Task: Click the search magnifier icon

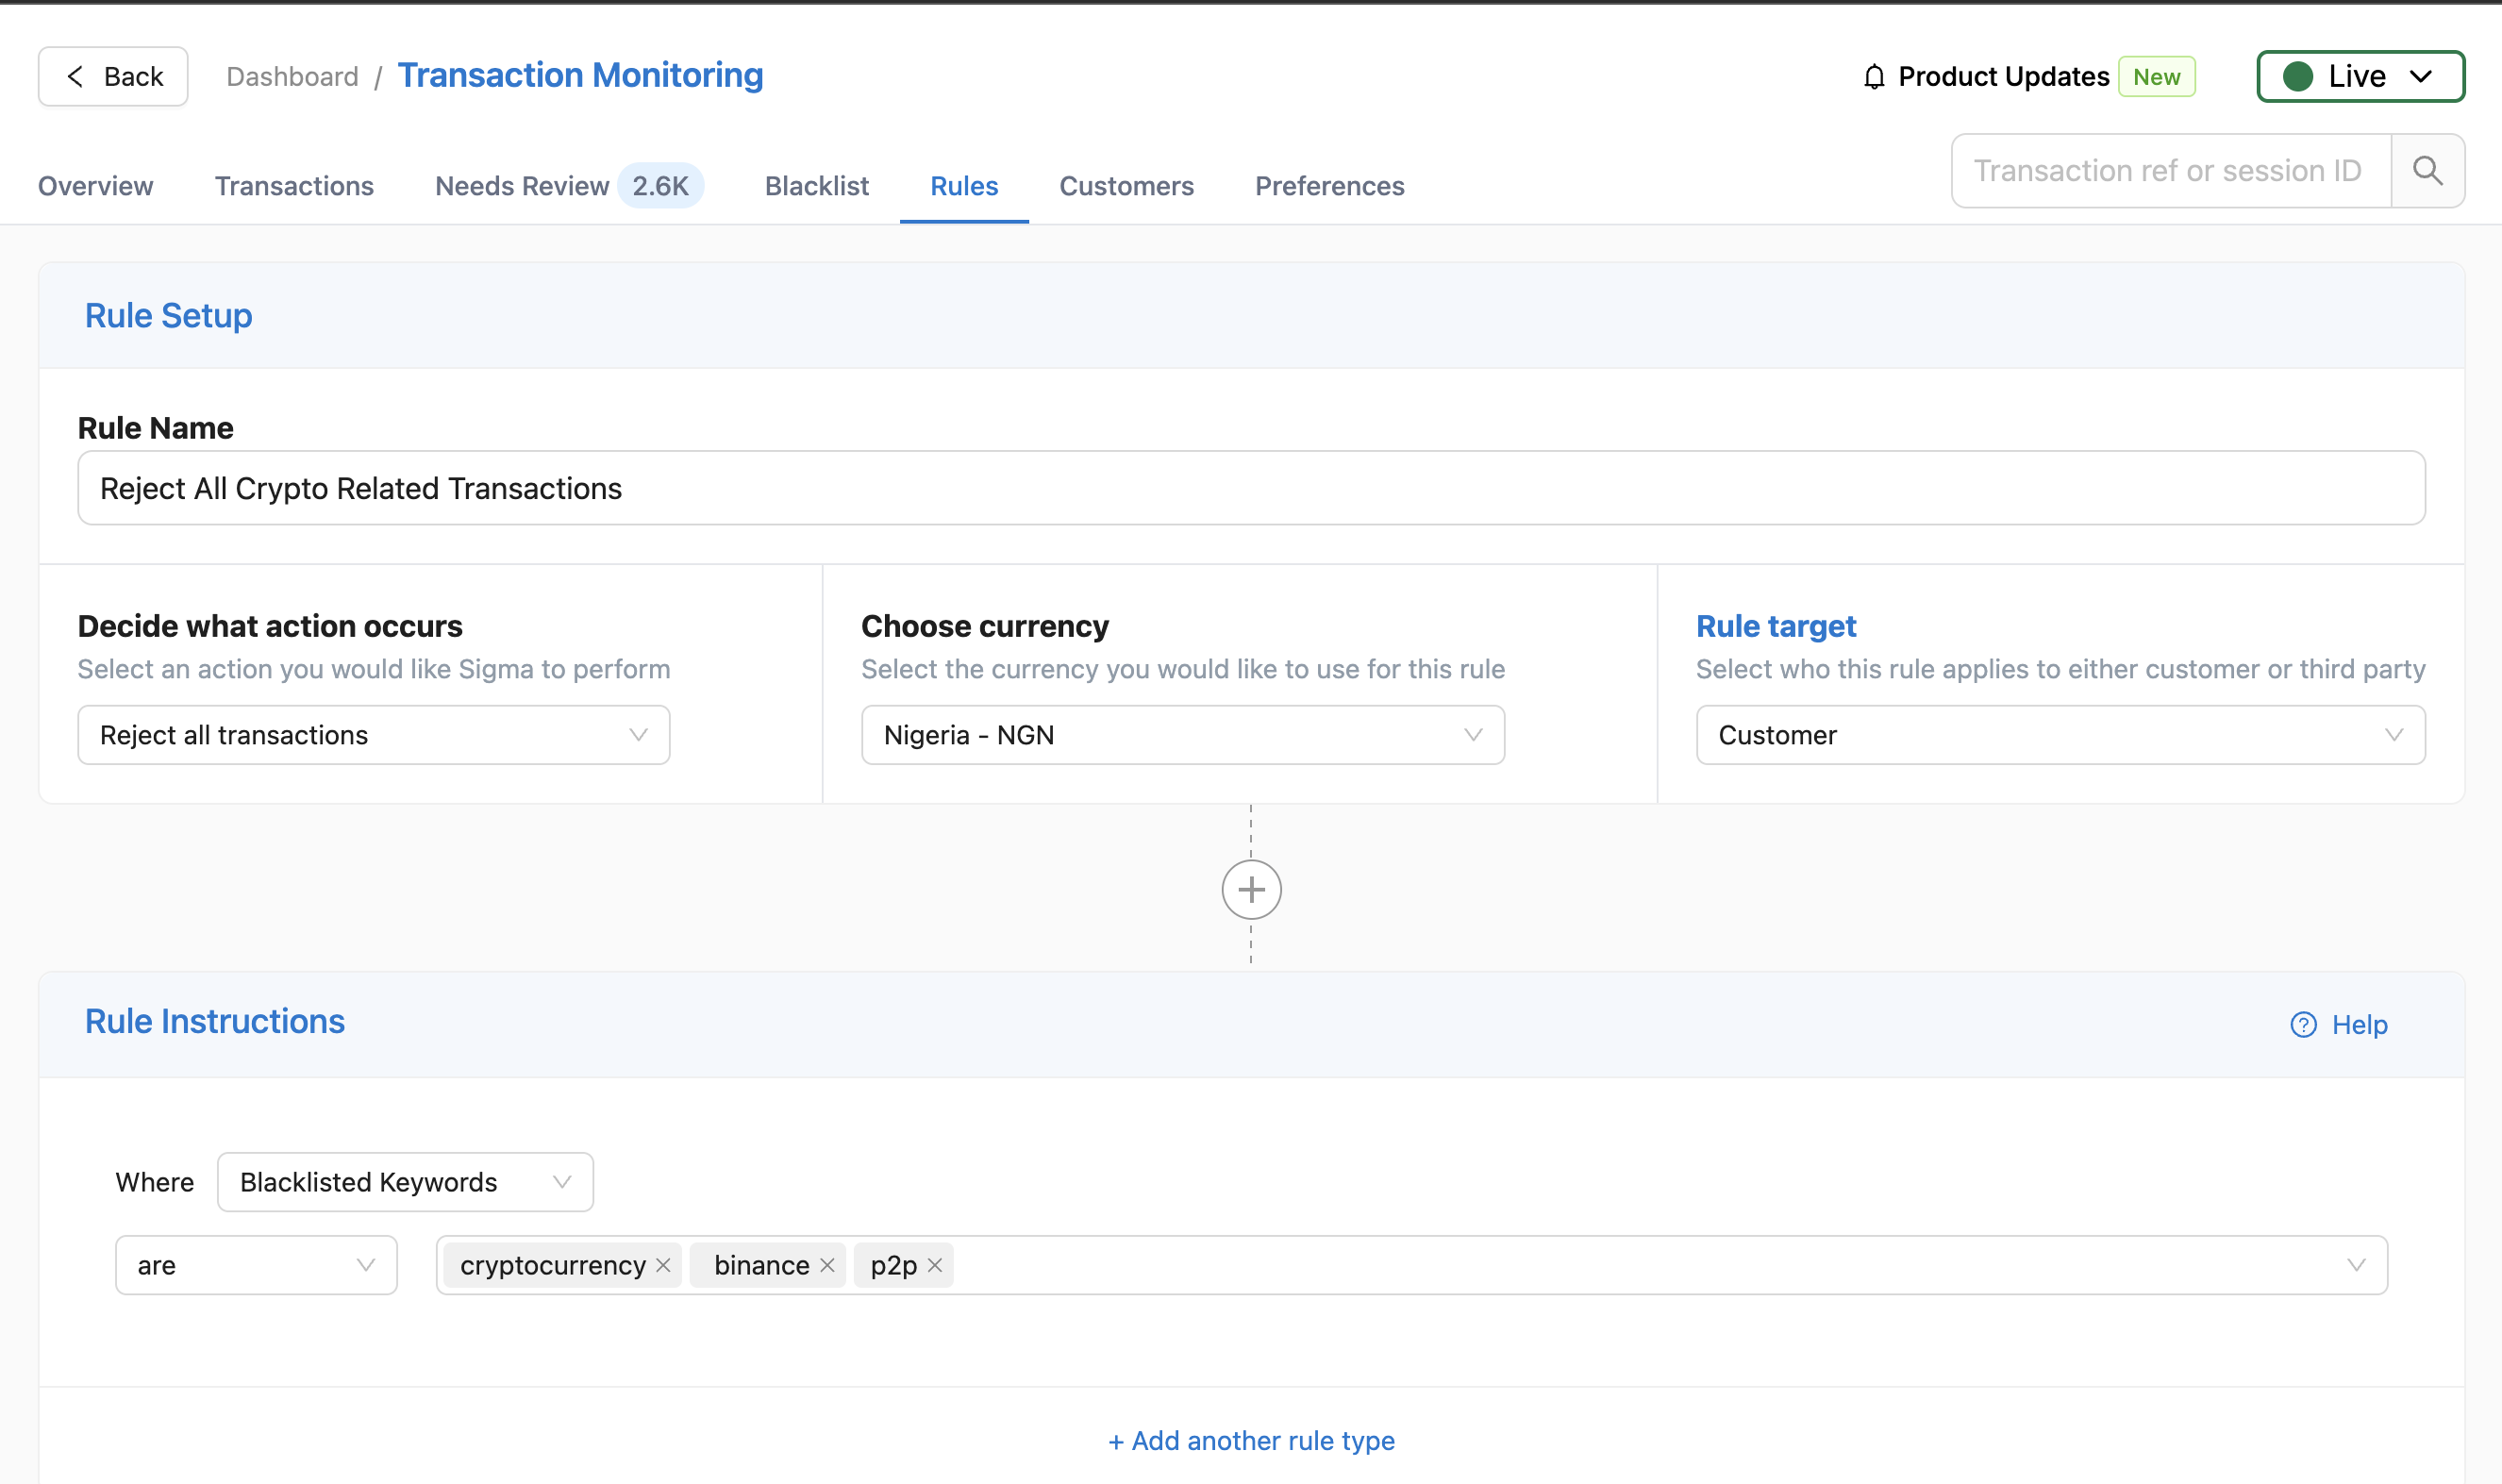Action: point(2427,171)
